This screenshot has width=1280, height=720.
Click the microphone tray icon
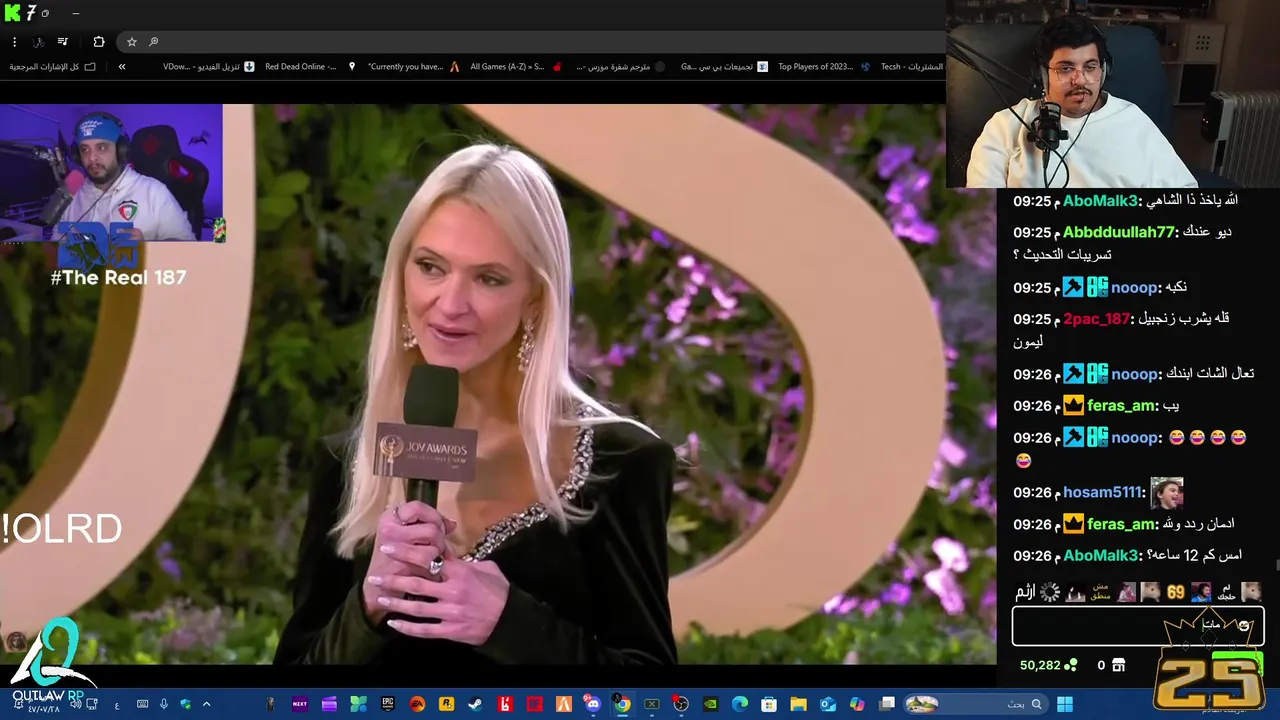point(163,704)
